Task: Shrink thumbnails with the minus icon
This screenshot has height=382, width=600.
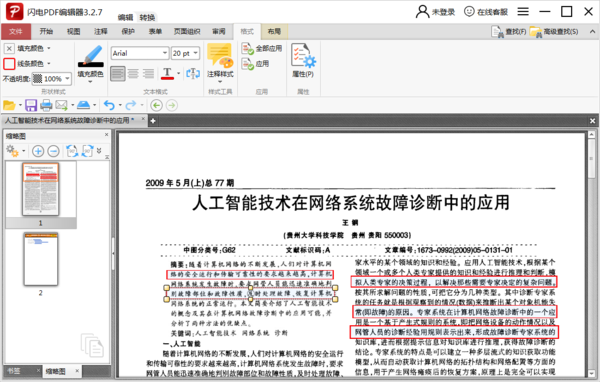Action: click(x=53, y=151)
